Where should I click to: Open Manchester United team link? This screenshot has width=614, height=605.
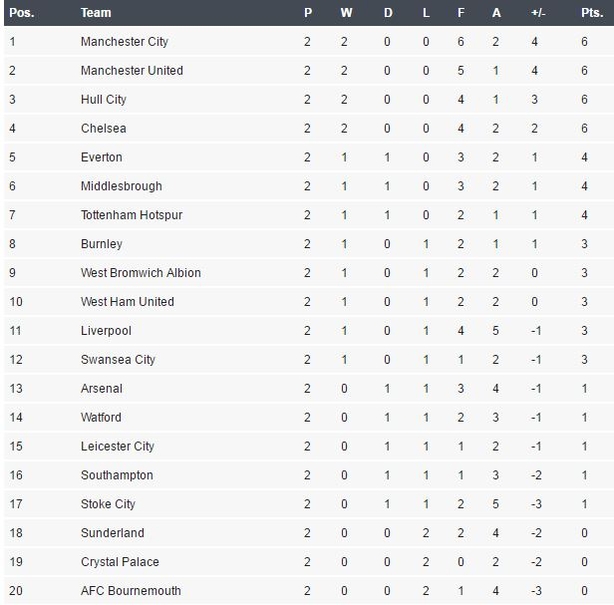click(132, 70)
